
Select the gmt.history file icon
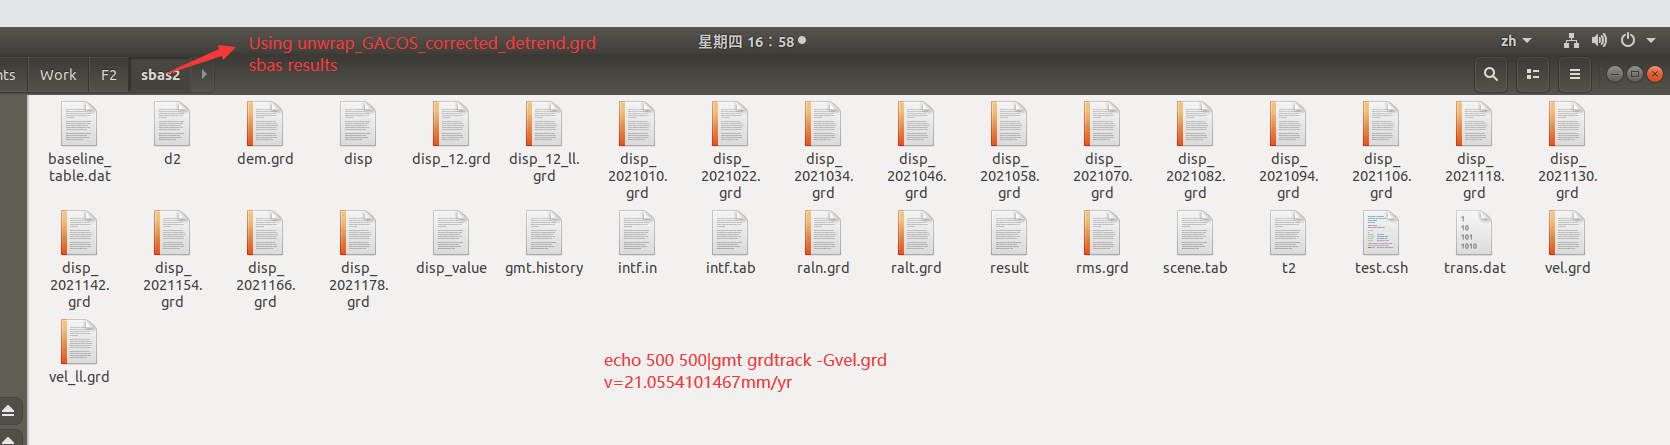(x=544, y=233)
